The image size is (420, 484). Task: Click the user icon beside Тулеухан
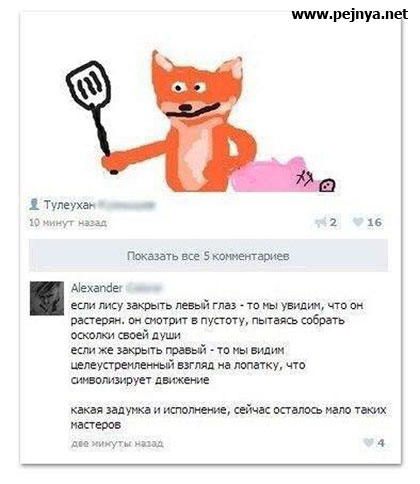(x=34, y=204)
